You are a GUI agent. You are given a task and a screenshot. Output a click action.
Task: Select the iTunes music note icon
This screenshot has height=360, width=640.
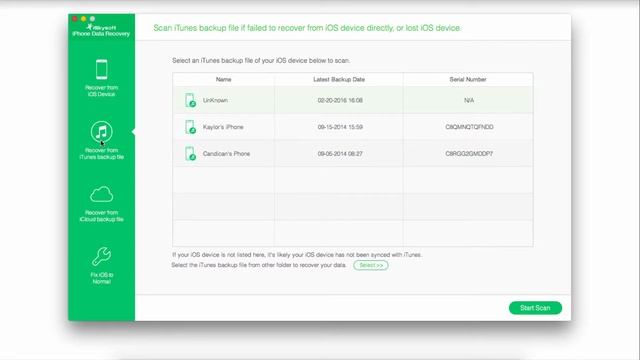[x=102, y=131]
